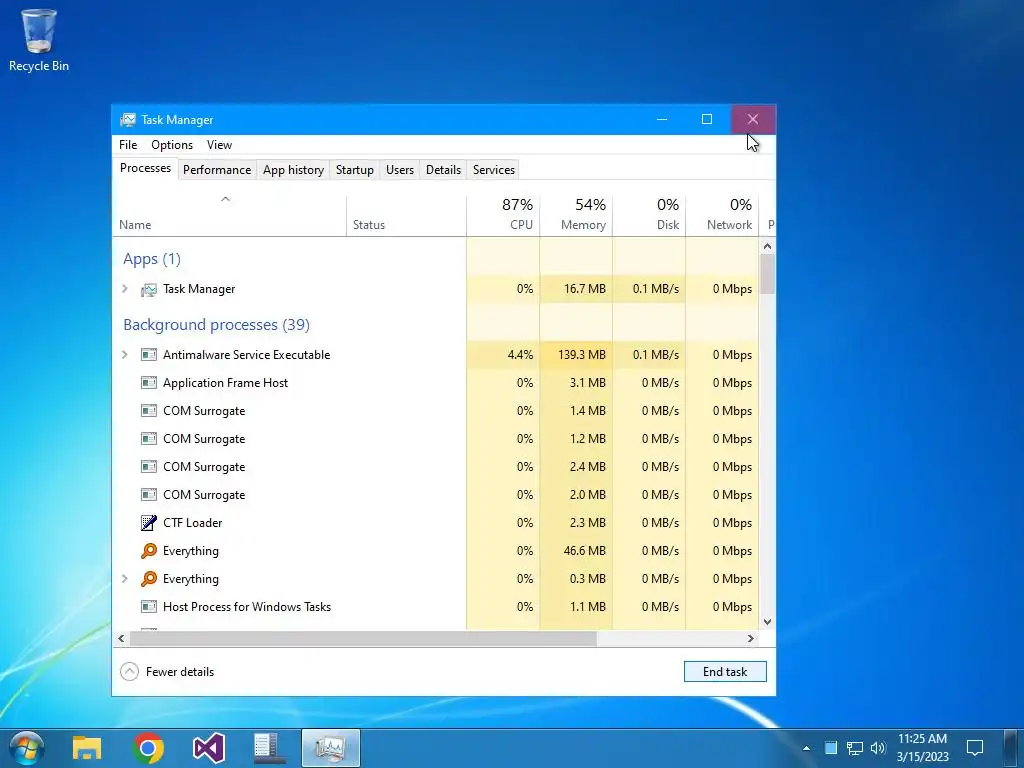The width and height of the screenshot is (1024, 768).
Task: Sort processes by Memory column
Action: [576, 216]
